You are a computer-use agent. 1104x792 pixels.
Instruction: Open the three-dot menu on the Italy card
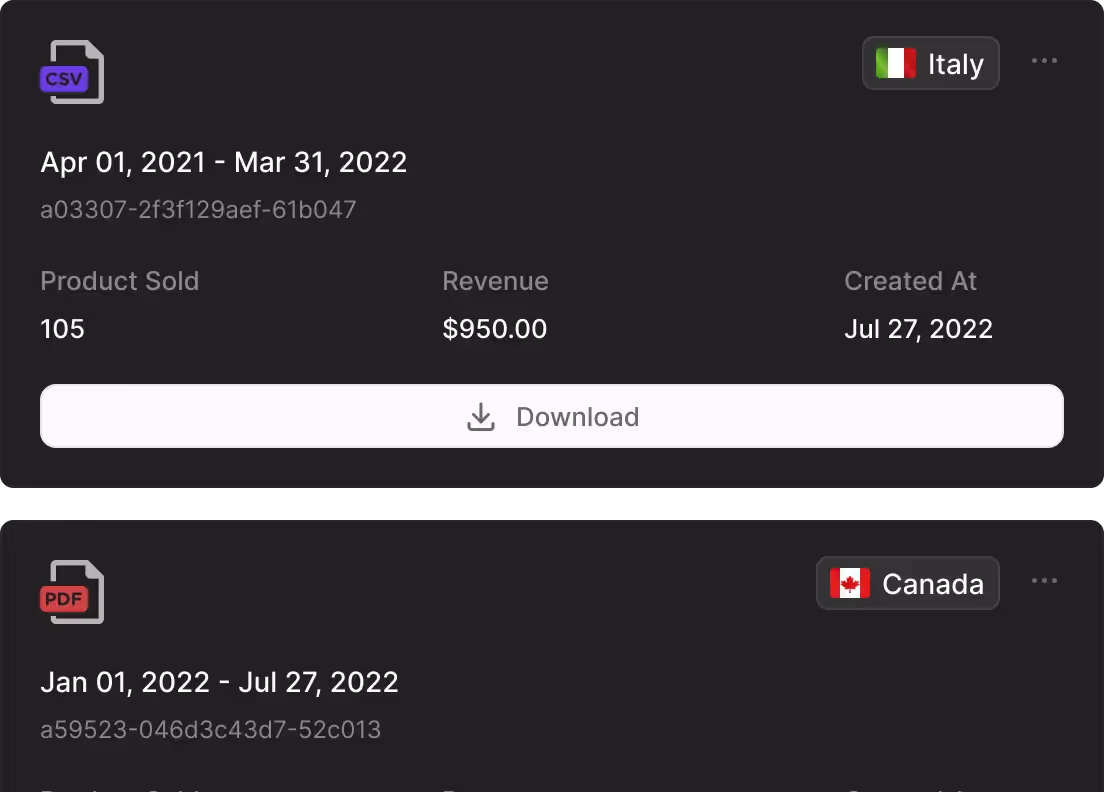[x=1044, y=61]
